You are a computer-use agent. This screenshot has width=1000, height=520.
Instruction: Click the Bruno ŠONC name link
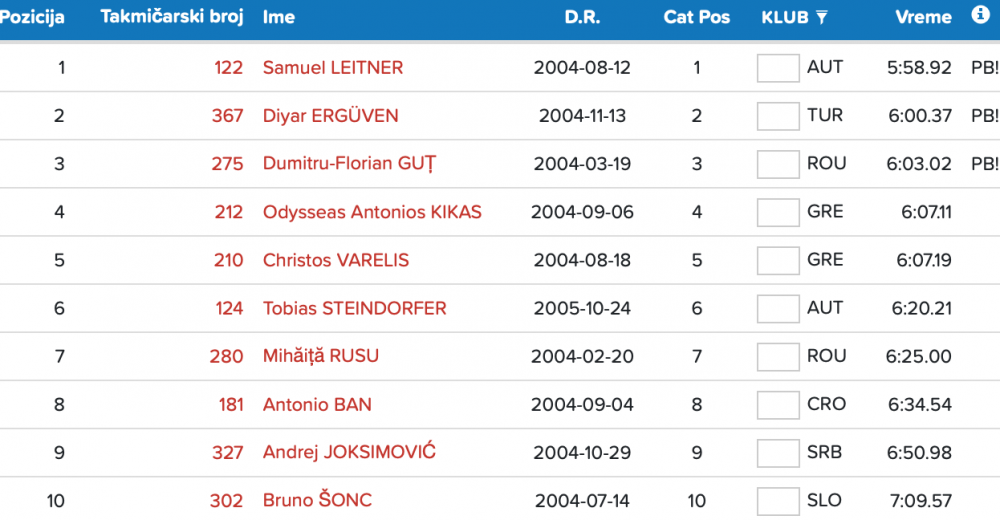tap(317, 500)
